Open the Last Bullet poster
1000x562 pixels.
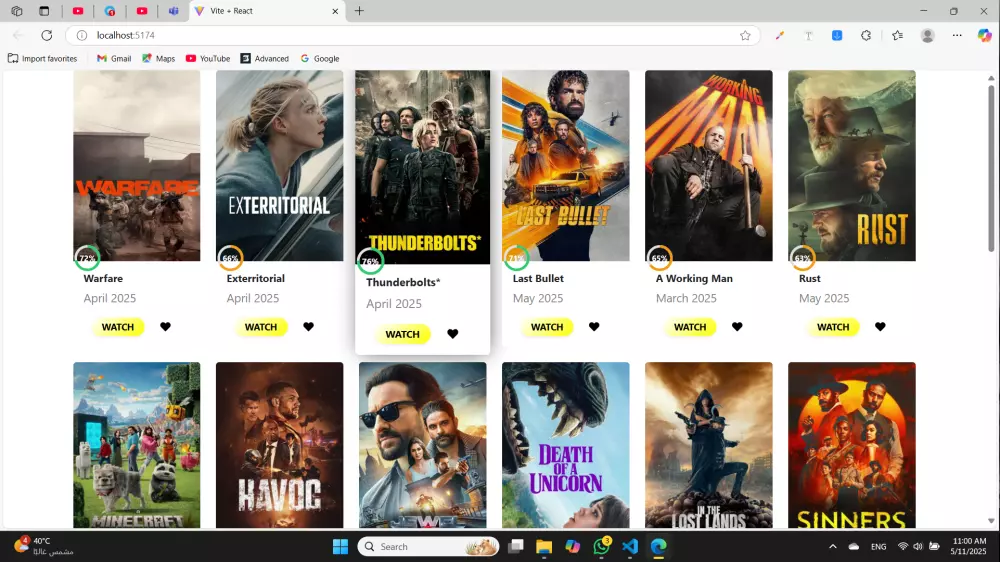(x=566, y=165)
